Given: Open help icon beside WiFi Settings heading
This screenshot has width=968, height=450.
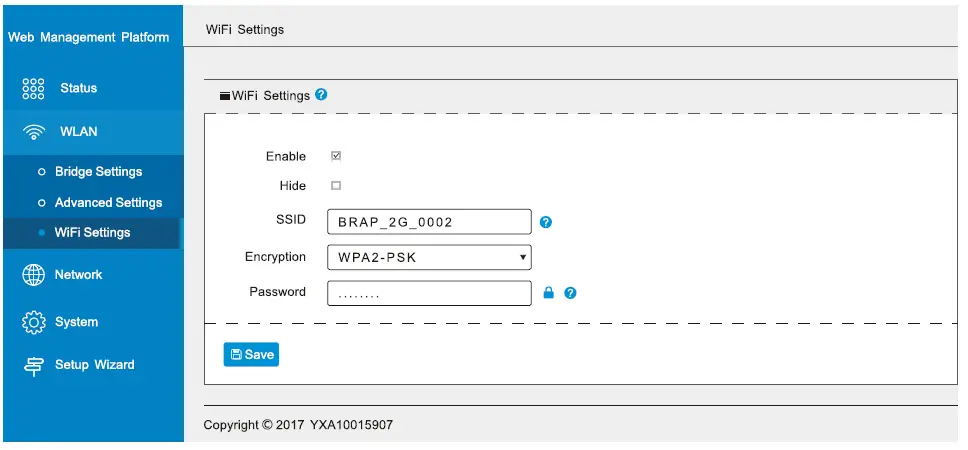Looking at the screenshot, I should [321, 95].
